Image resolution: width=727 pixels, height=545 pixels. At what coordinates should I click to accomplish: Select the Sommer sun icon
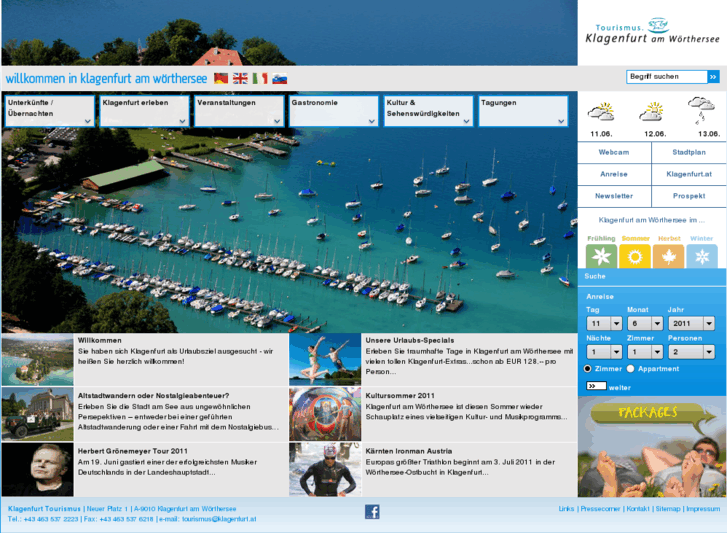click(x=635, y=256)
